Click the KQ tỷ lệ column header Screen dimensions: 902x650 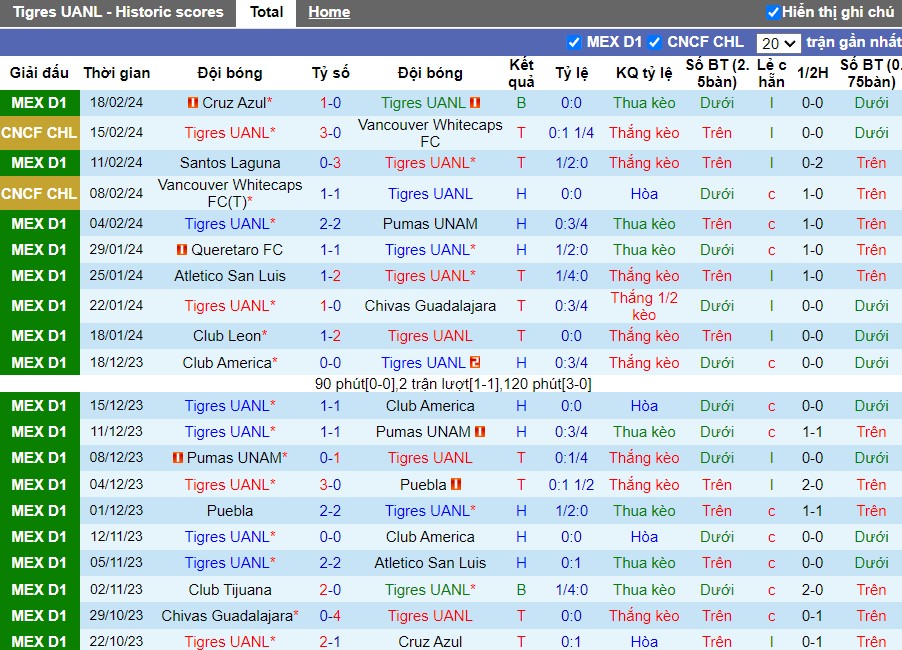coord(644,73)
